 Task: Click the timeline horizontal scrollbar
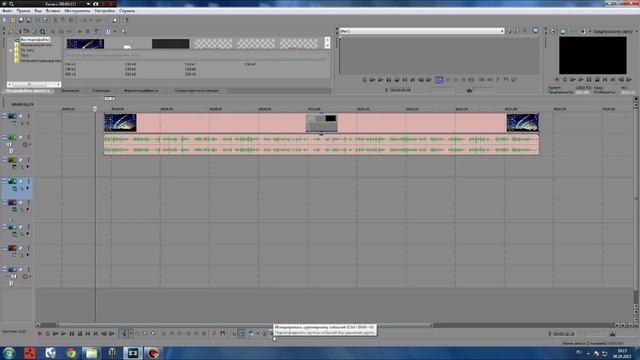(244, 325)
